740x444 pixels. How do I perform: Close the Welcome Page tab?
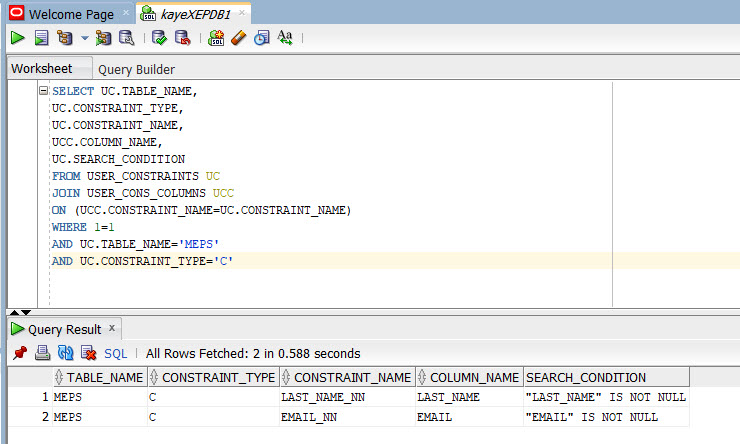click(126, 13)
